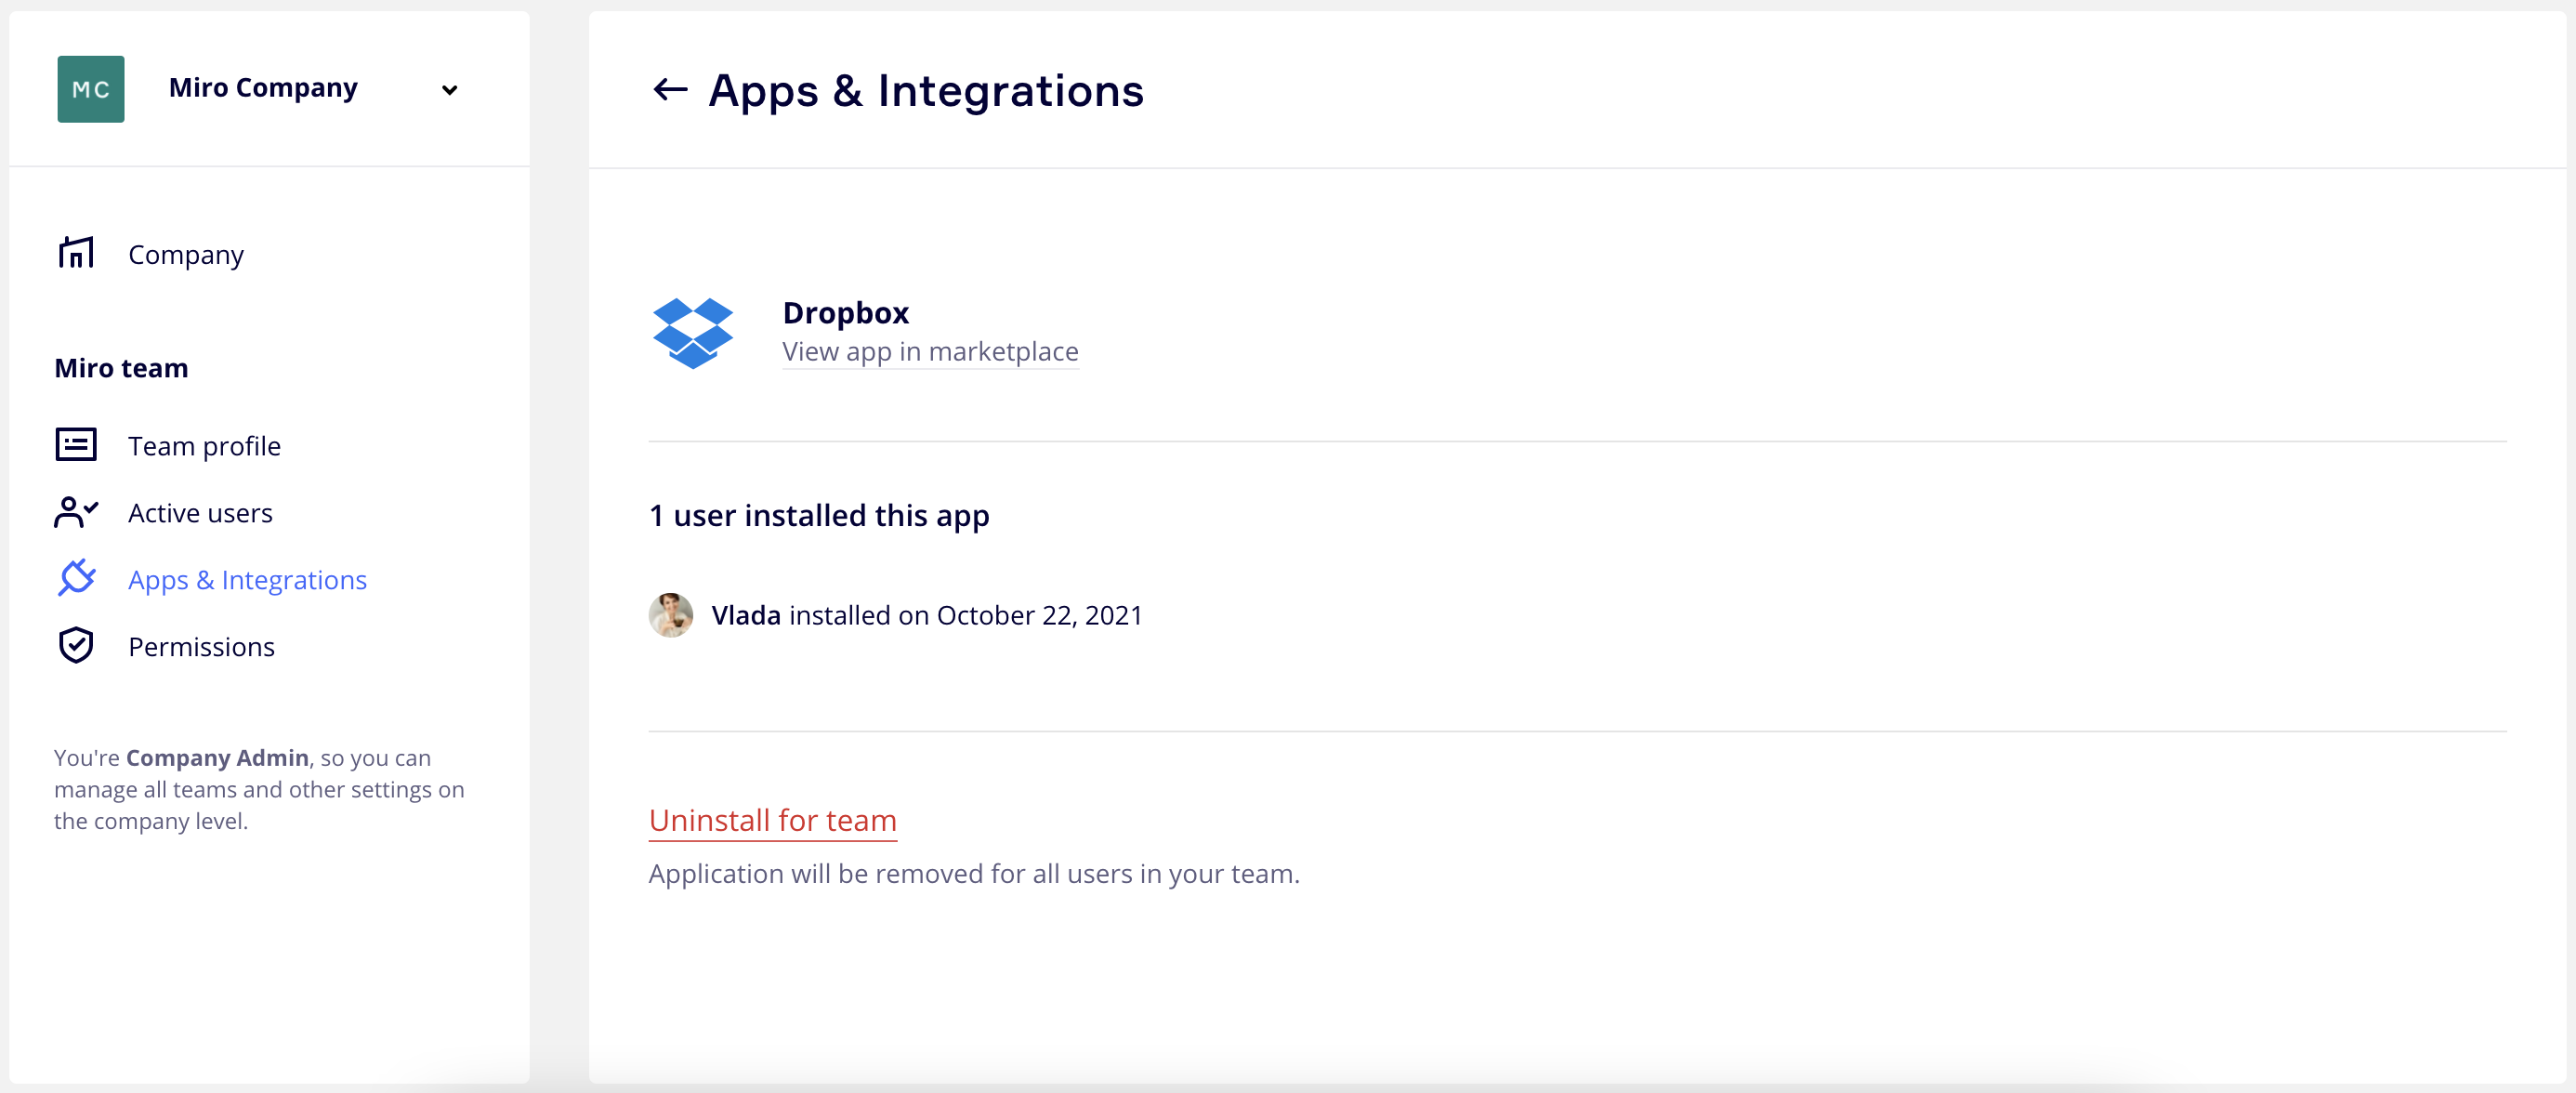Go to Team profile settings
Screen dimensions: 2576x1093
[x=204, y=446]
